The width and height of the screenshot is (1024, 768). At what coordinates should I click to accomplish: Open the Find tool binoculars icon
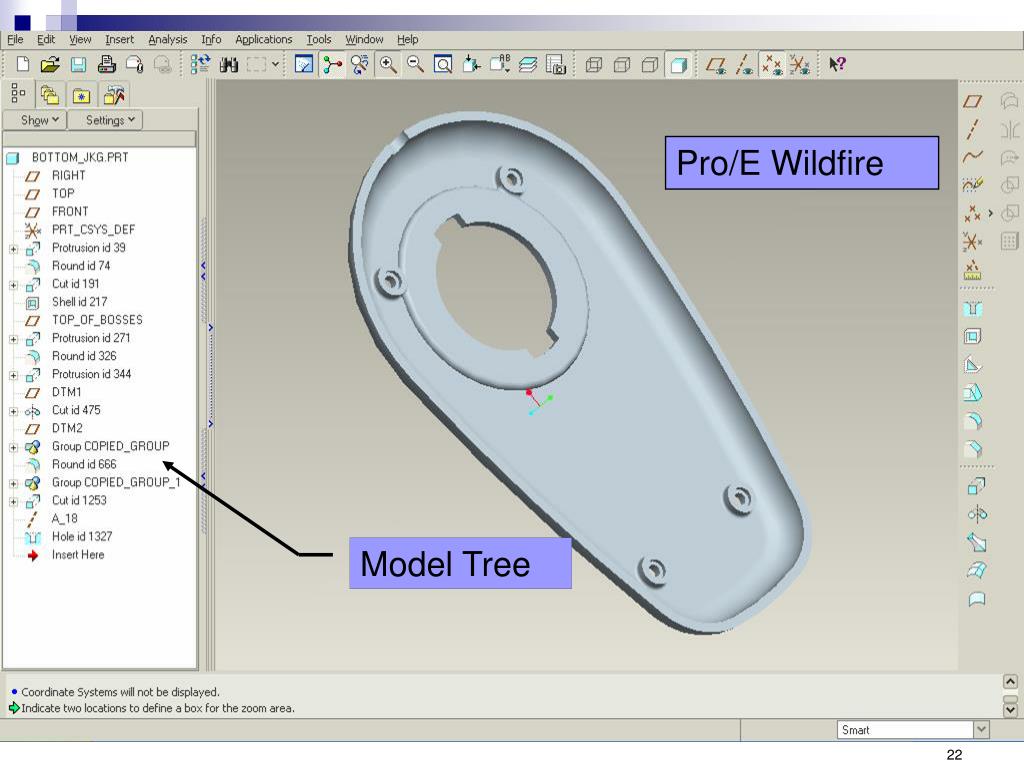pyautogui.click(x=229, y=64)
